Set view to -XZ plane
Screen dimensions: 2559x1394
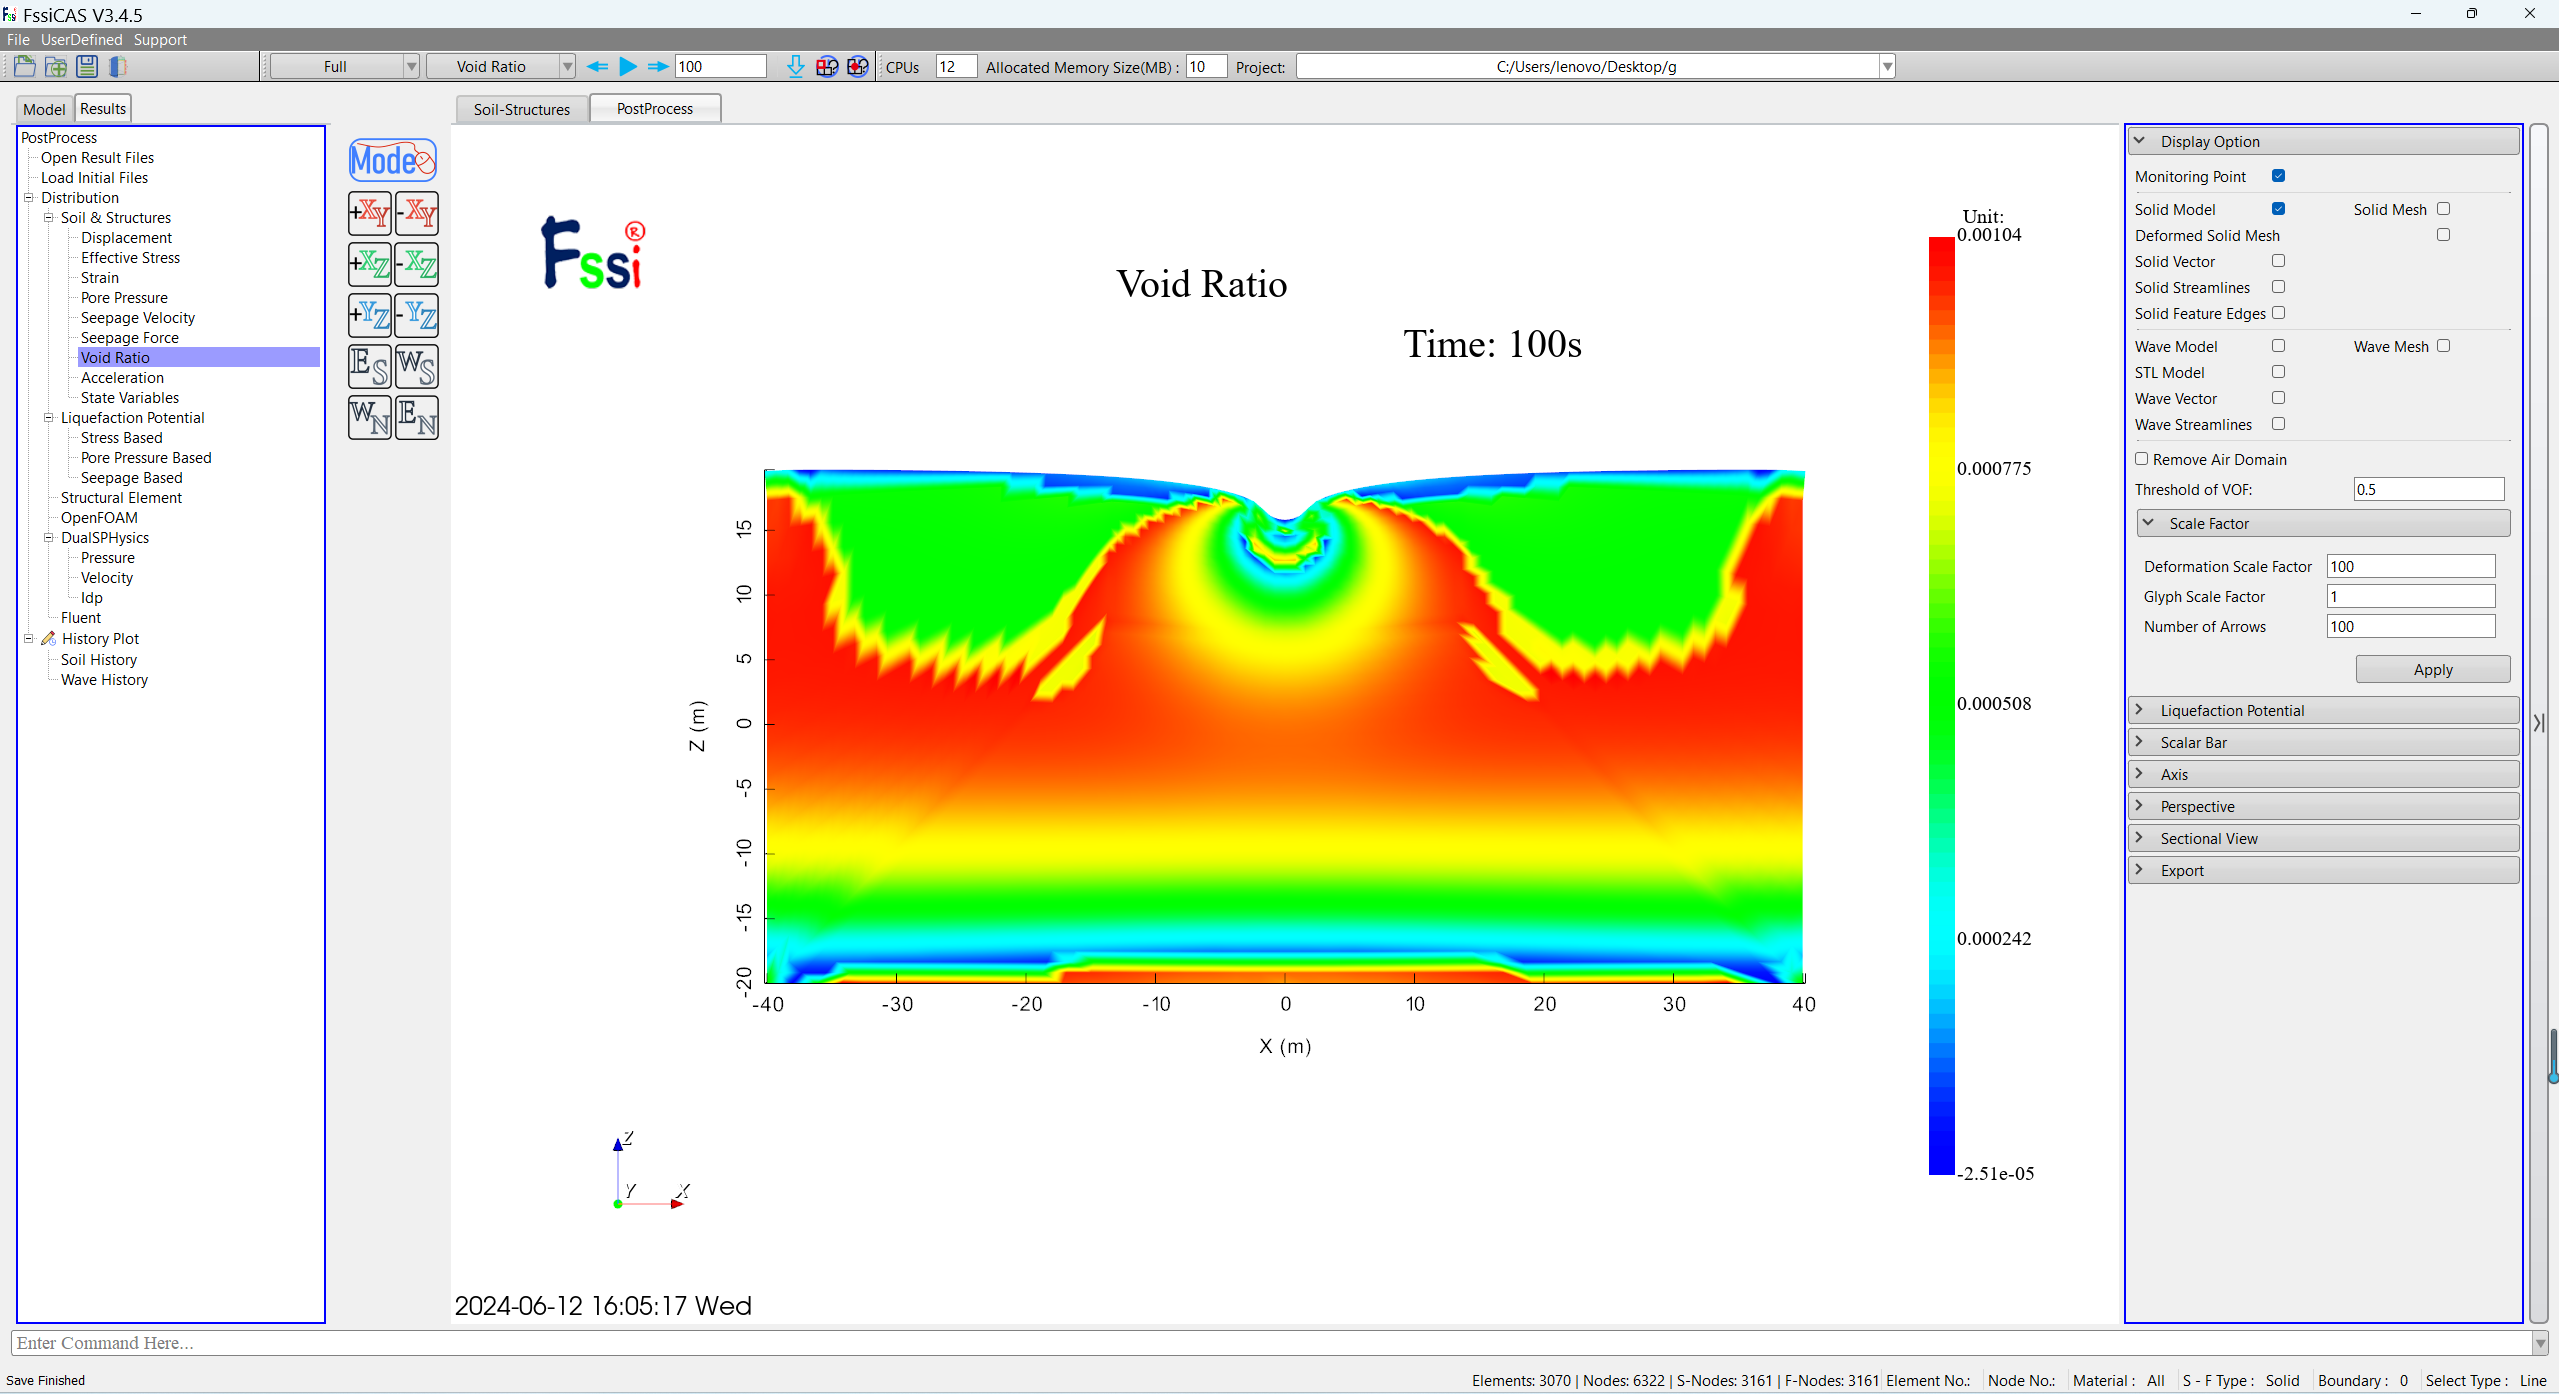point(416,264)
